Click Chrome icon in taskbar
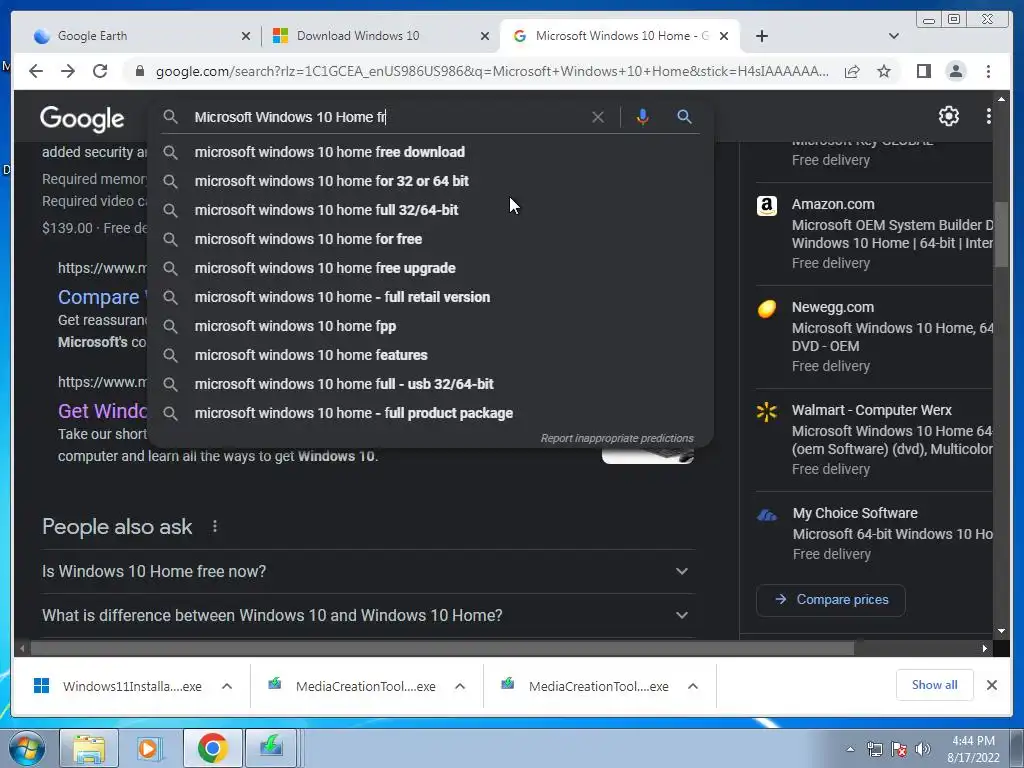 [x=212, y=748]
